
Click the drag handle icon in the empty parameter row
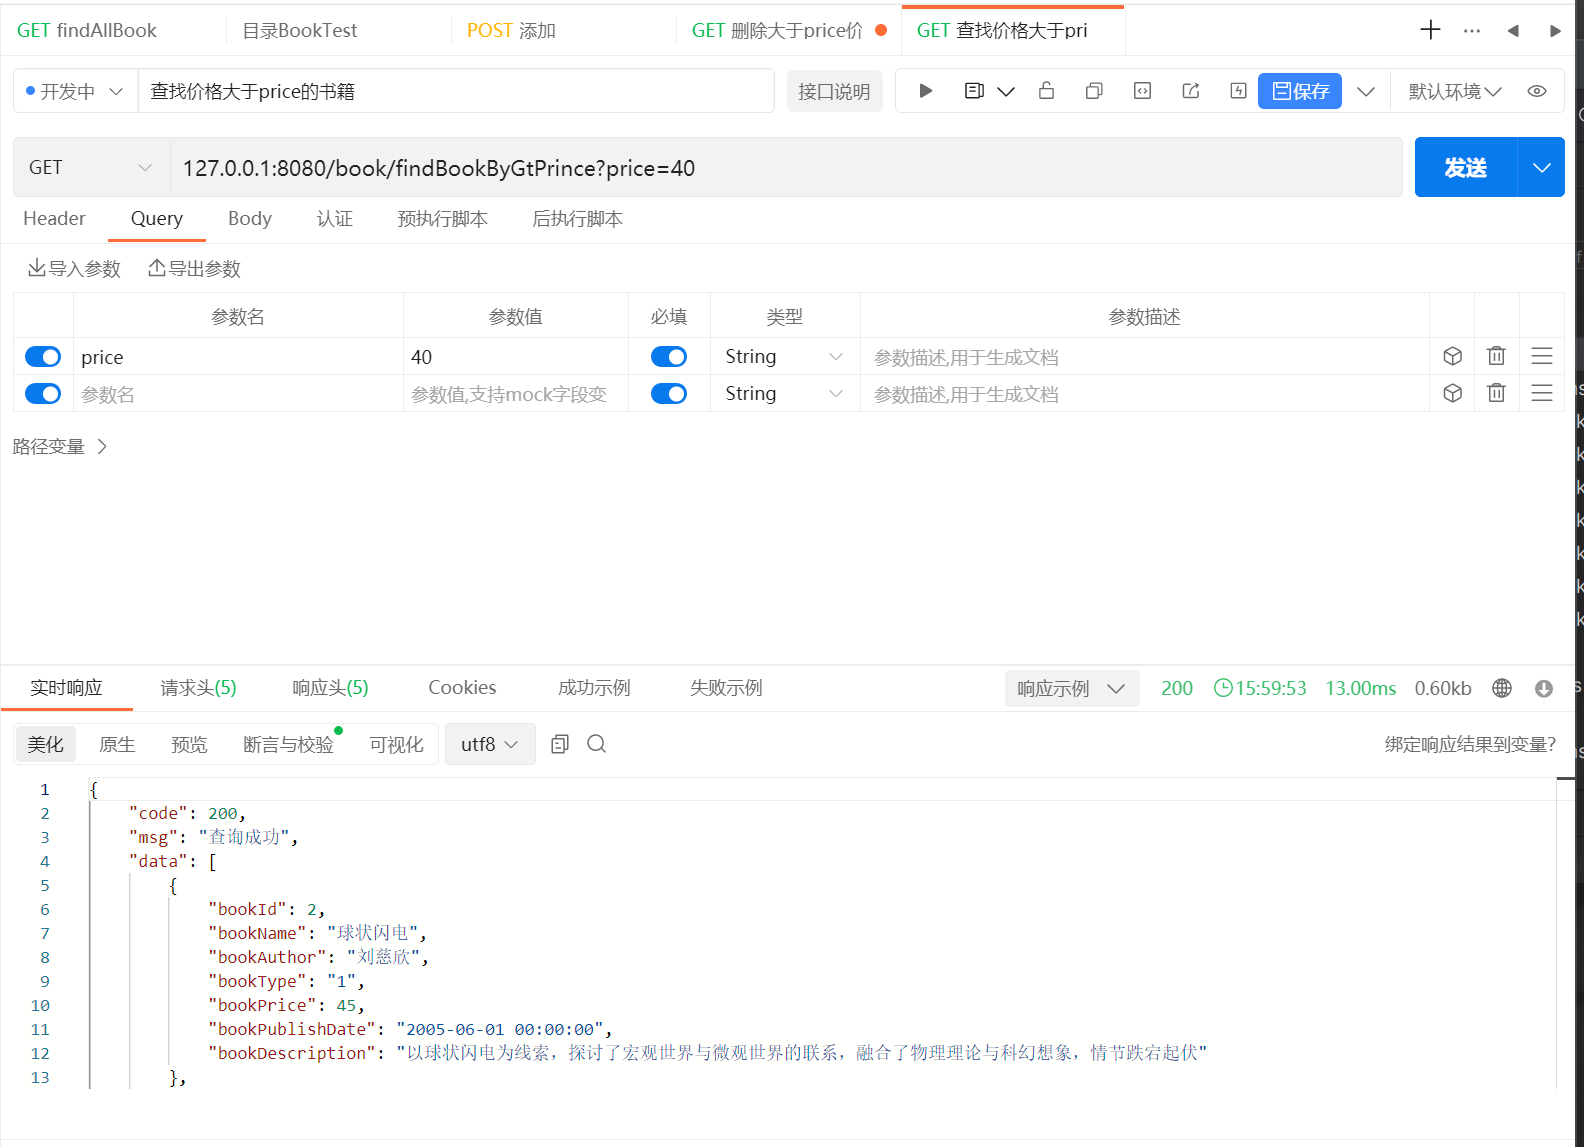(1541, 393)
